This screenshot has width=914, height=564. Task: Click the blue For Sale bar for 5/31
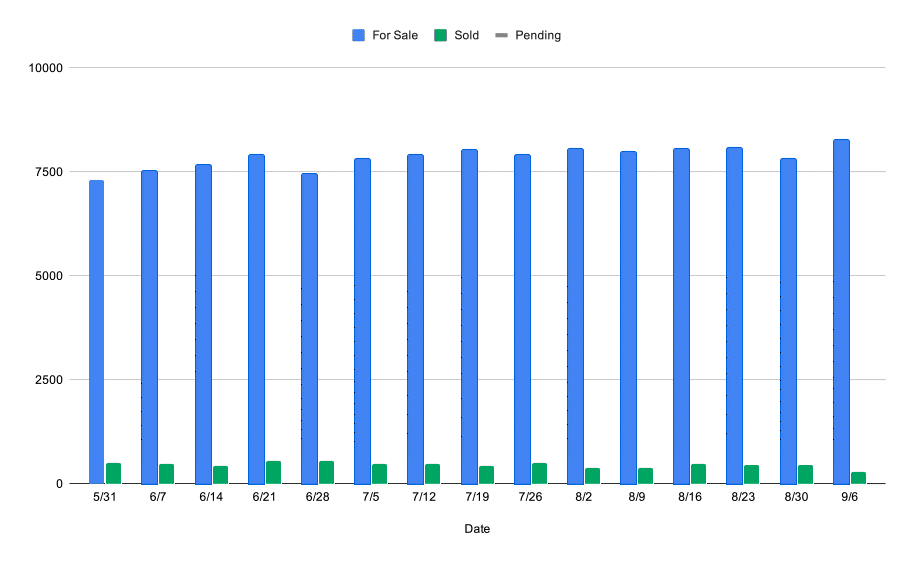tap(96, 332)
